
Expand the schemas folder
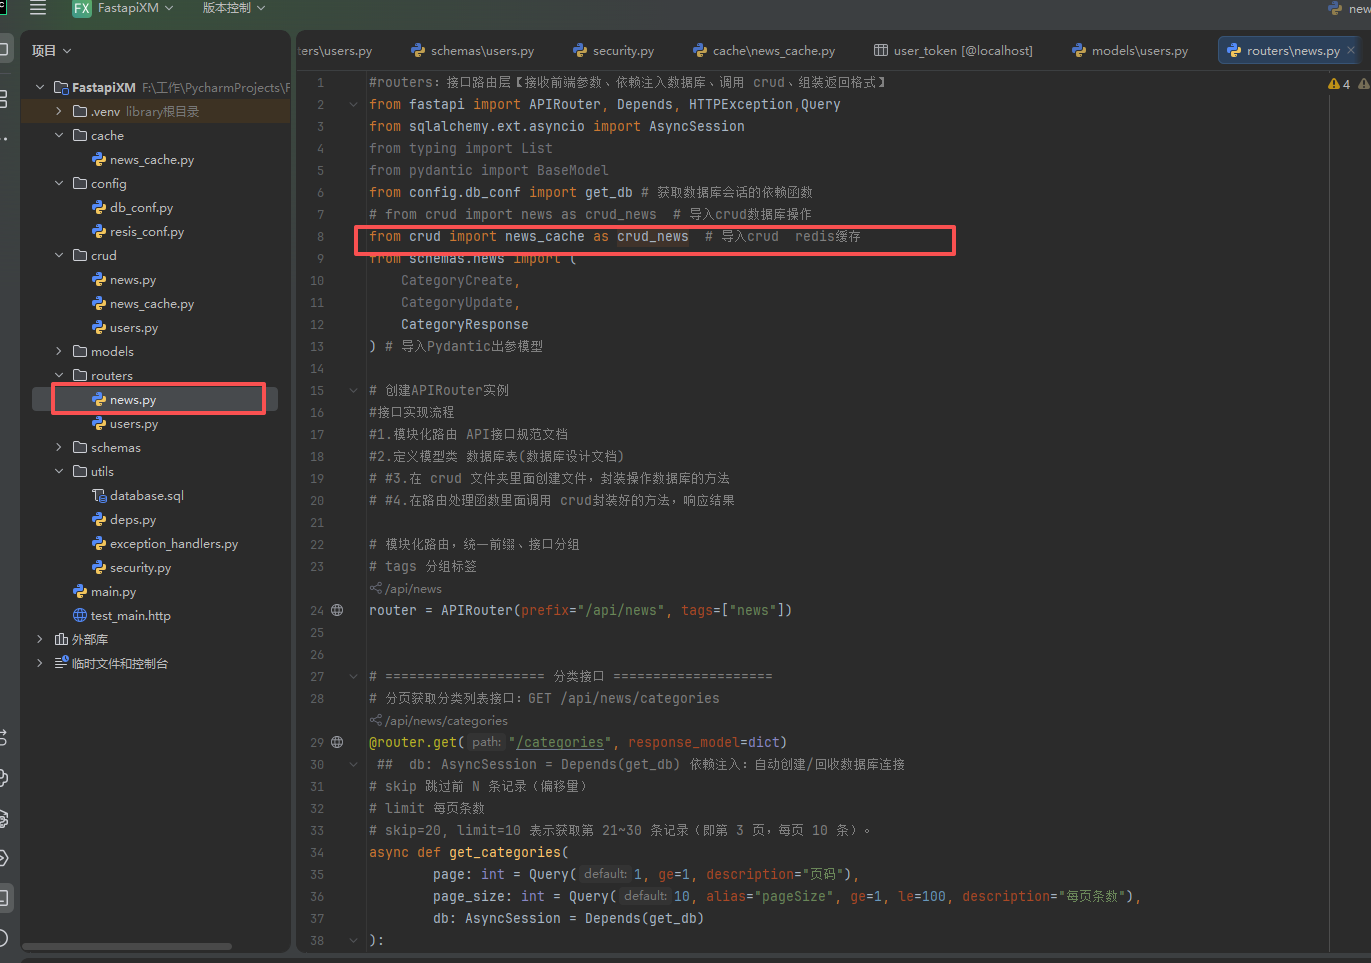click(x=59, y=448)
